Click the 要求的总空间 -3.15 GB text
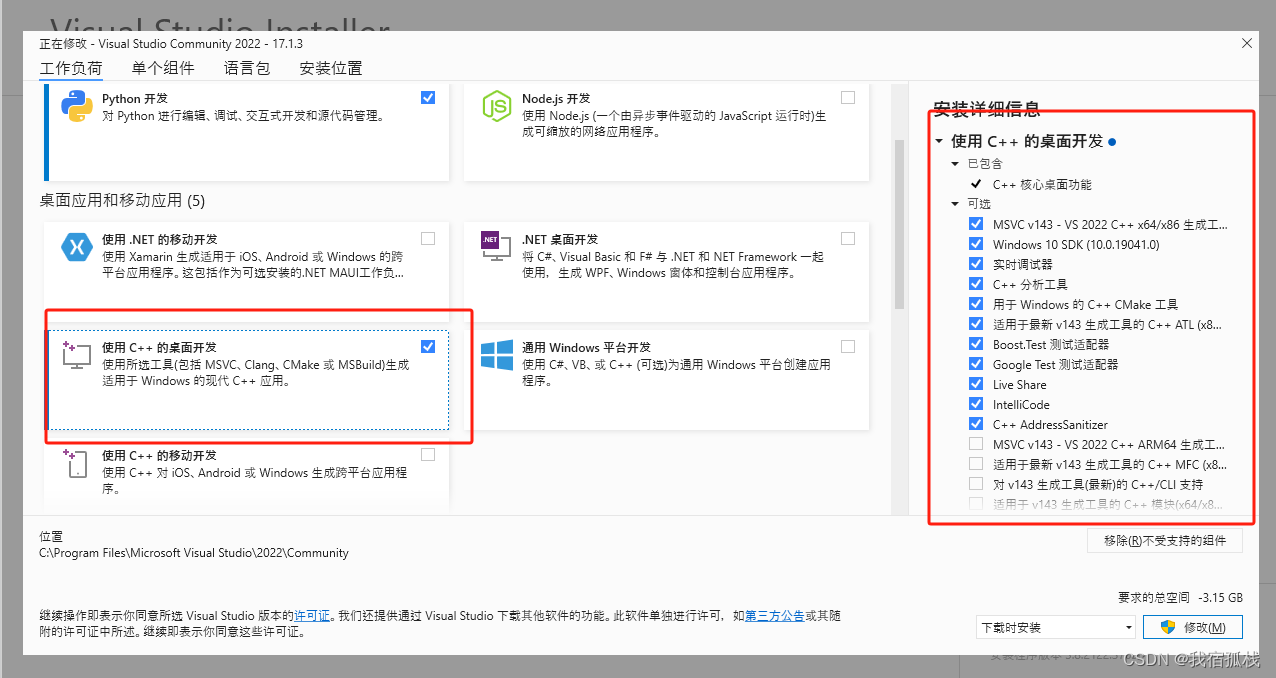This screenshot has height=678, width=1276. coord(1180,597)
